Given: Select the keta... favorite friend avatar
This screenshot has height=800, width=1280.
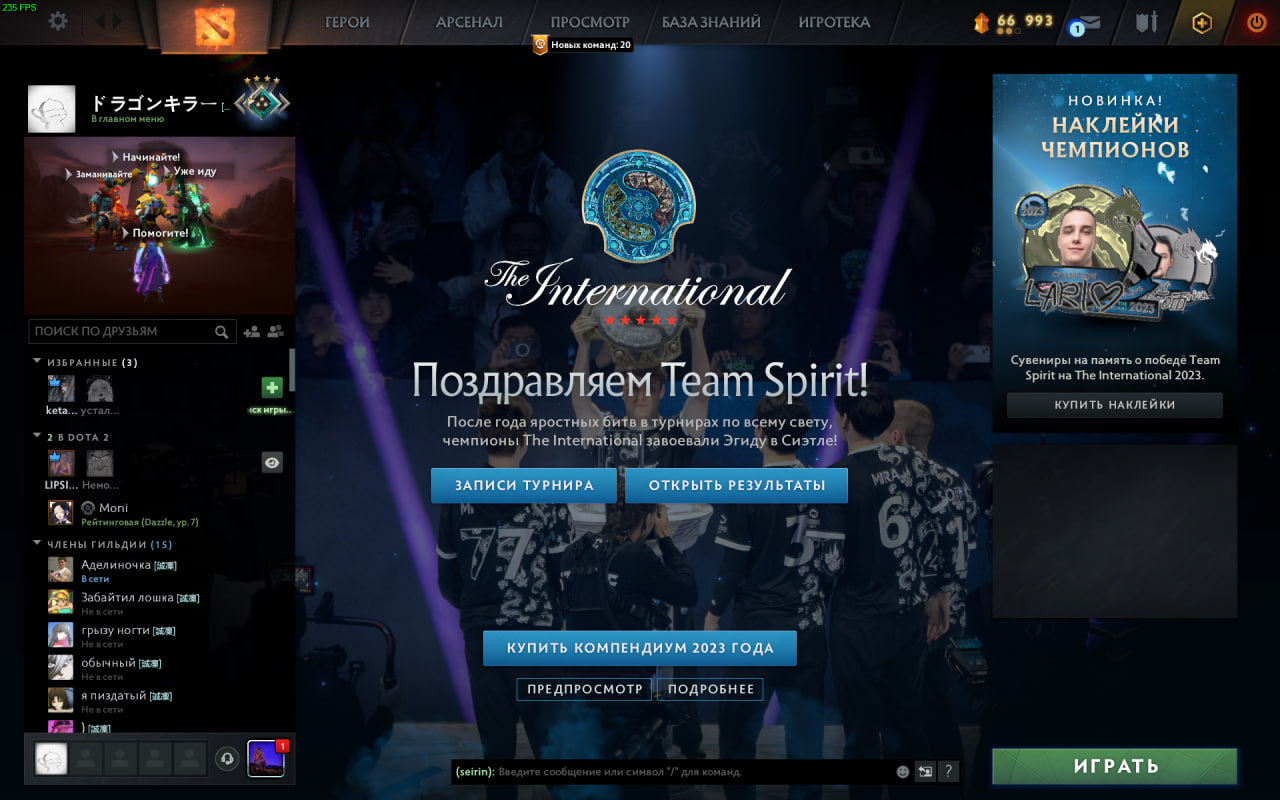Looking at the screenshot, I should 61,388.
